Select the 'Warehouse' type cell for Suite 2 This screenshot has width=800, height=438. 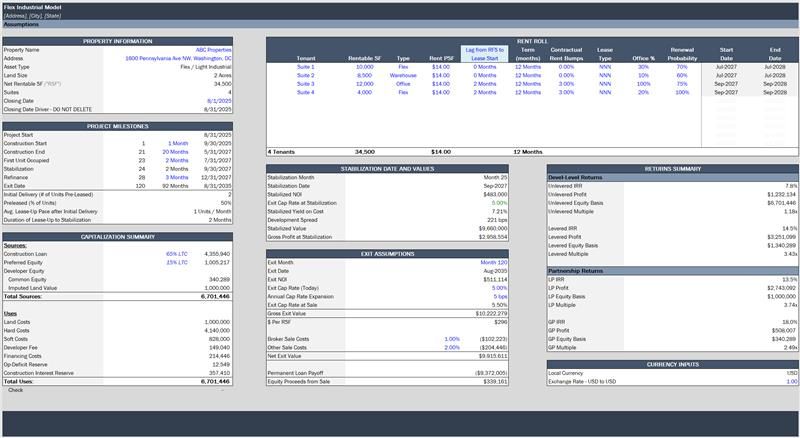[x=403, y=76]
